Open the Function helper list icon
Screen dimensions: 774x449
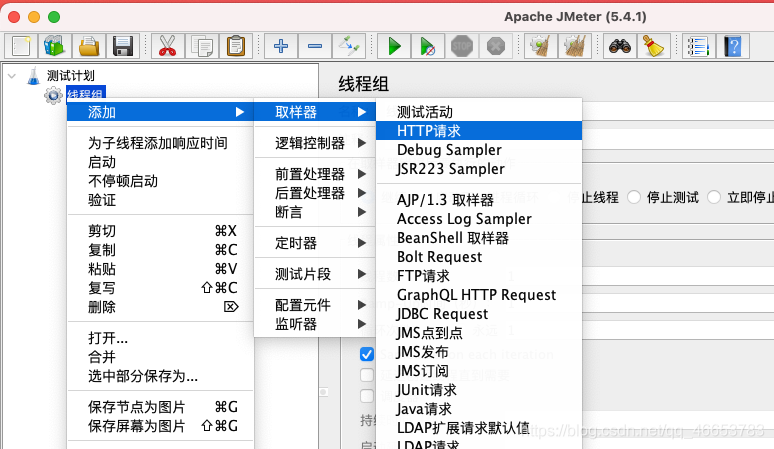[x=698, y=46]
